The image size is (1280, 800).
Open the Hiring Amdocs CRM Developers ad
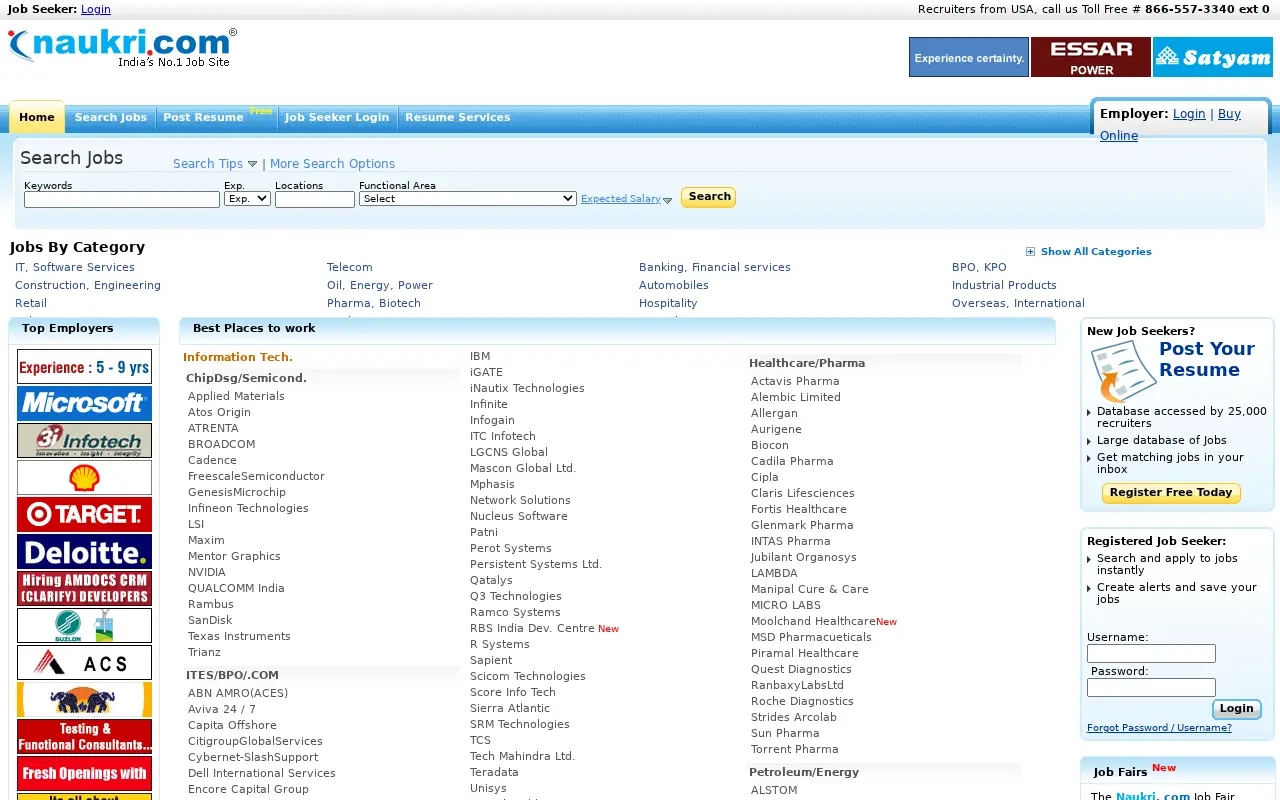pyautogui.click(x=84, y=589)
